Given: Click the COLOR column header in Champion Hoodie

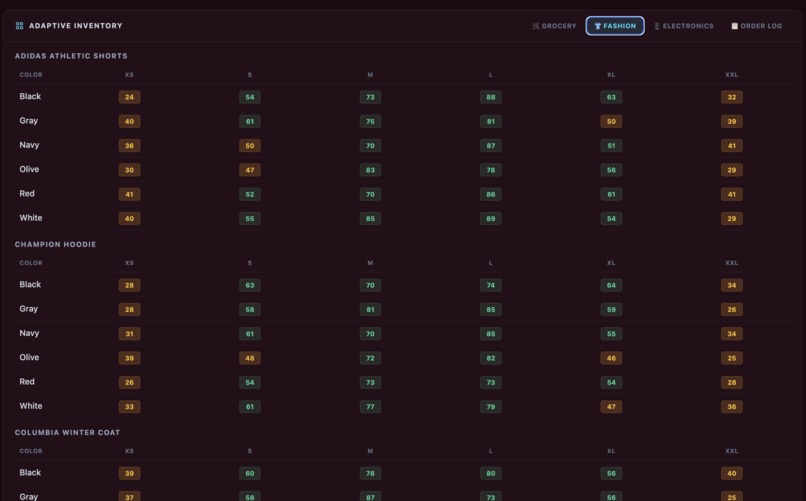Looking at the screenshot, I should (x=31, y=263).
